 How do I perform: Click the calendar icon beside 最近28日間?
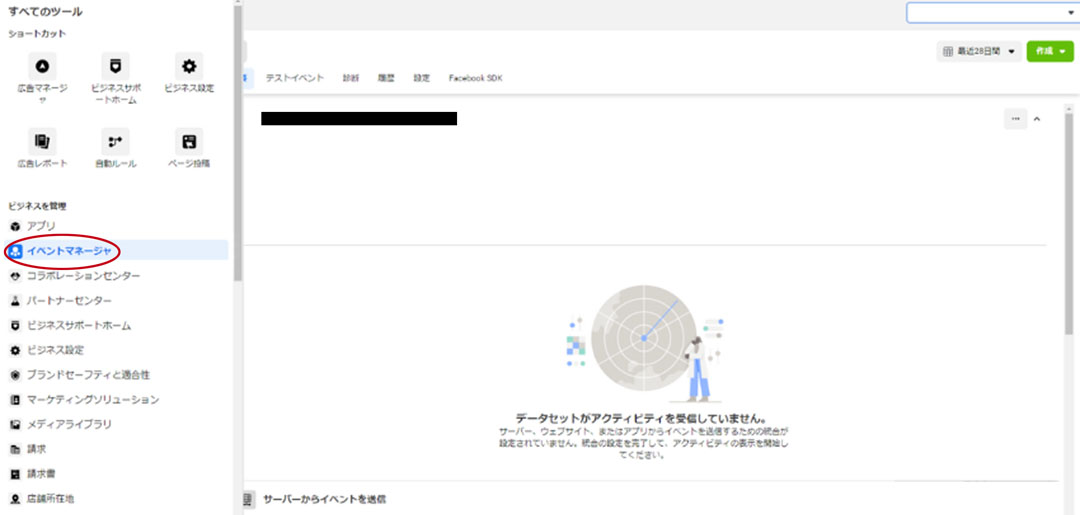pyautogui.click(x=948, y=51)
